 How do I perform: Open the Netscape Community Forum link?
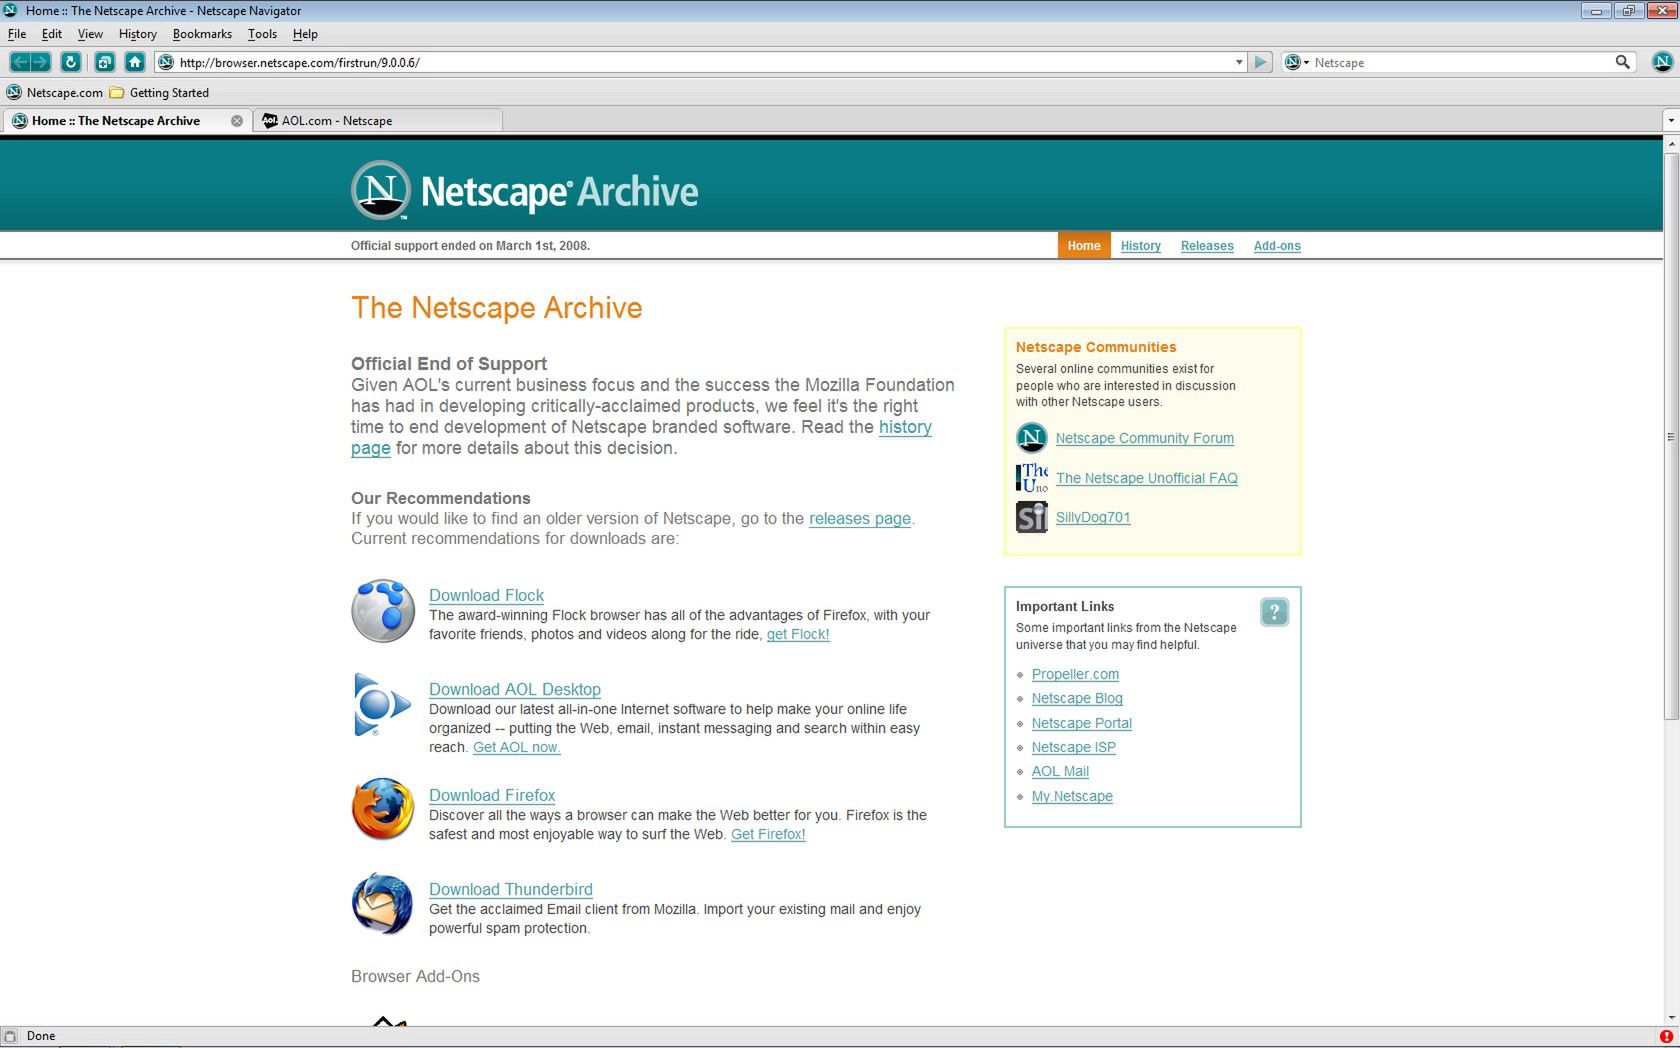[x=1145, y=438]
